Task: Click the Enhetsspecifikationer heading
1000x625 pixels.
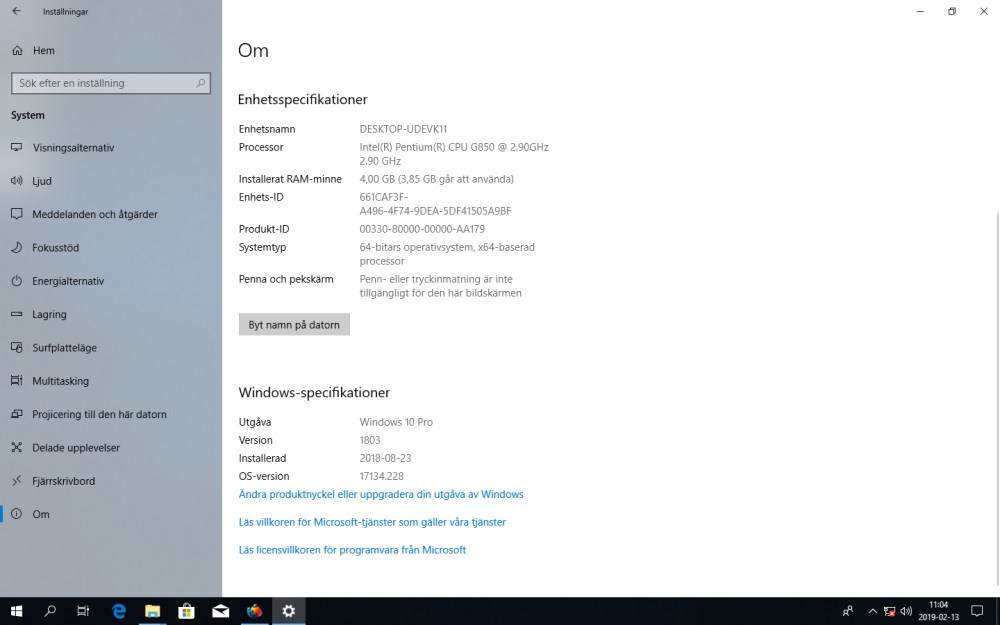Action: pyautogui.click(x=302, y=99)
